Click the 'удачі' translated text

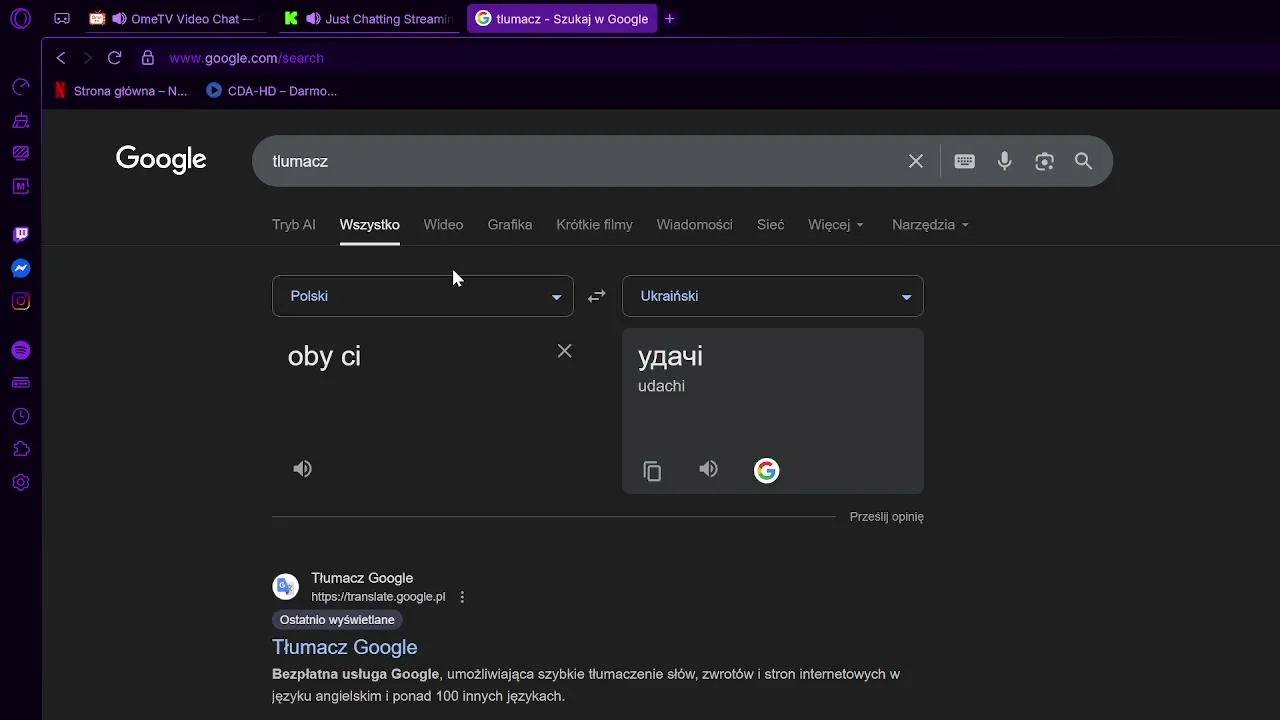671,356
